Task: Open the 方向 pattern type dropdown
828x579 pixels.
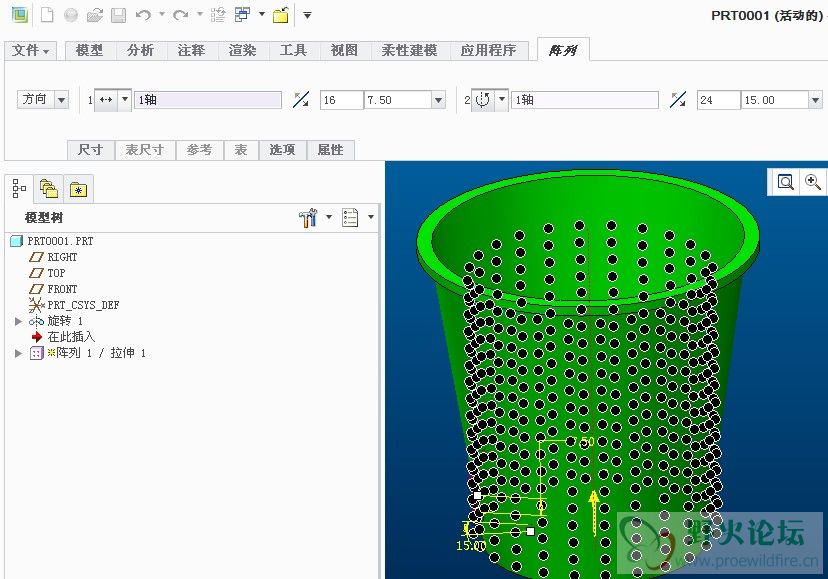Action: (x=61, y=100)
